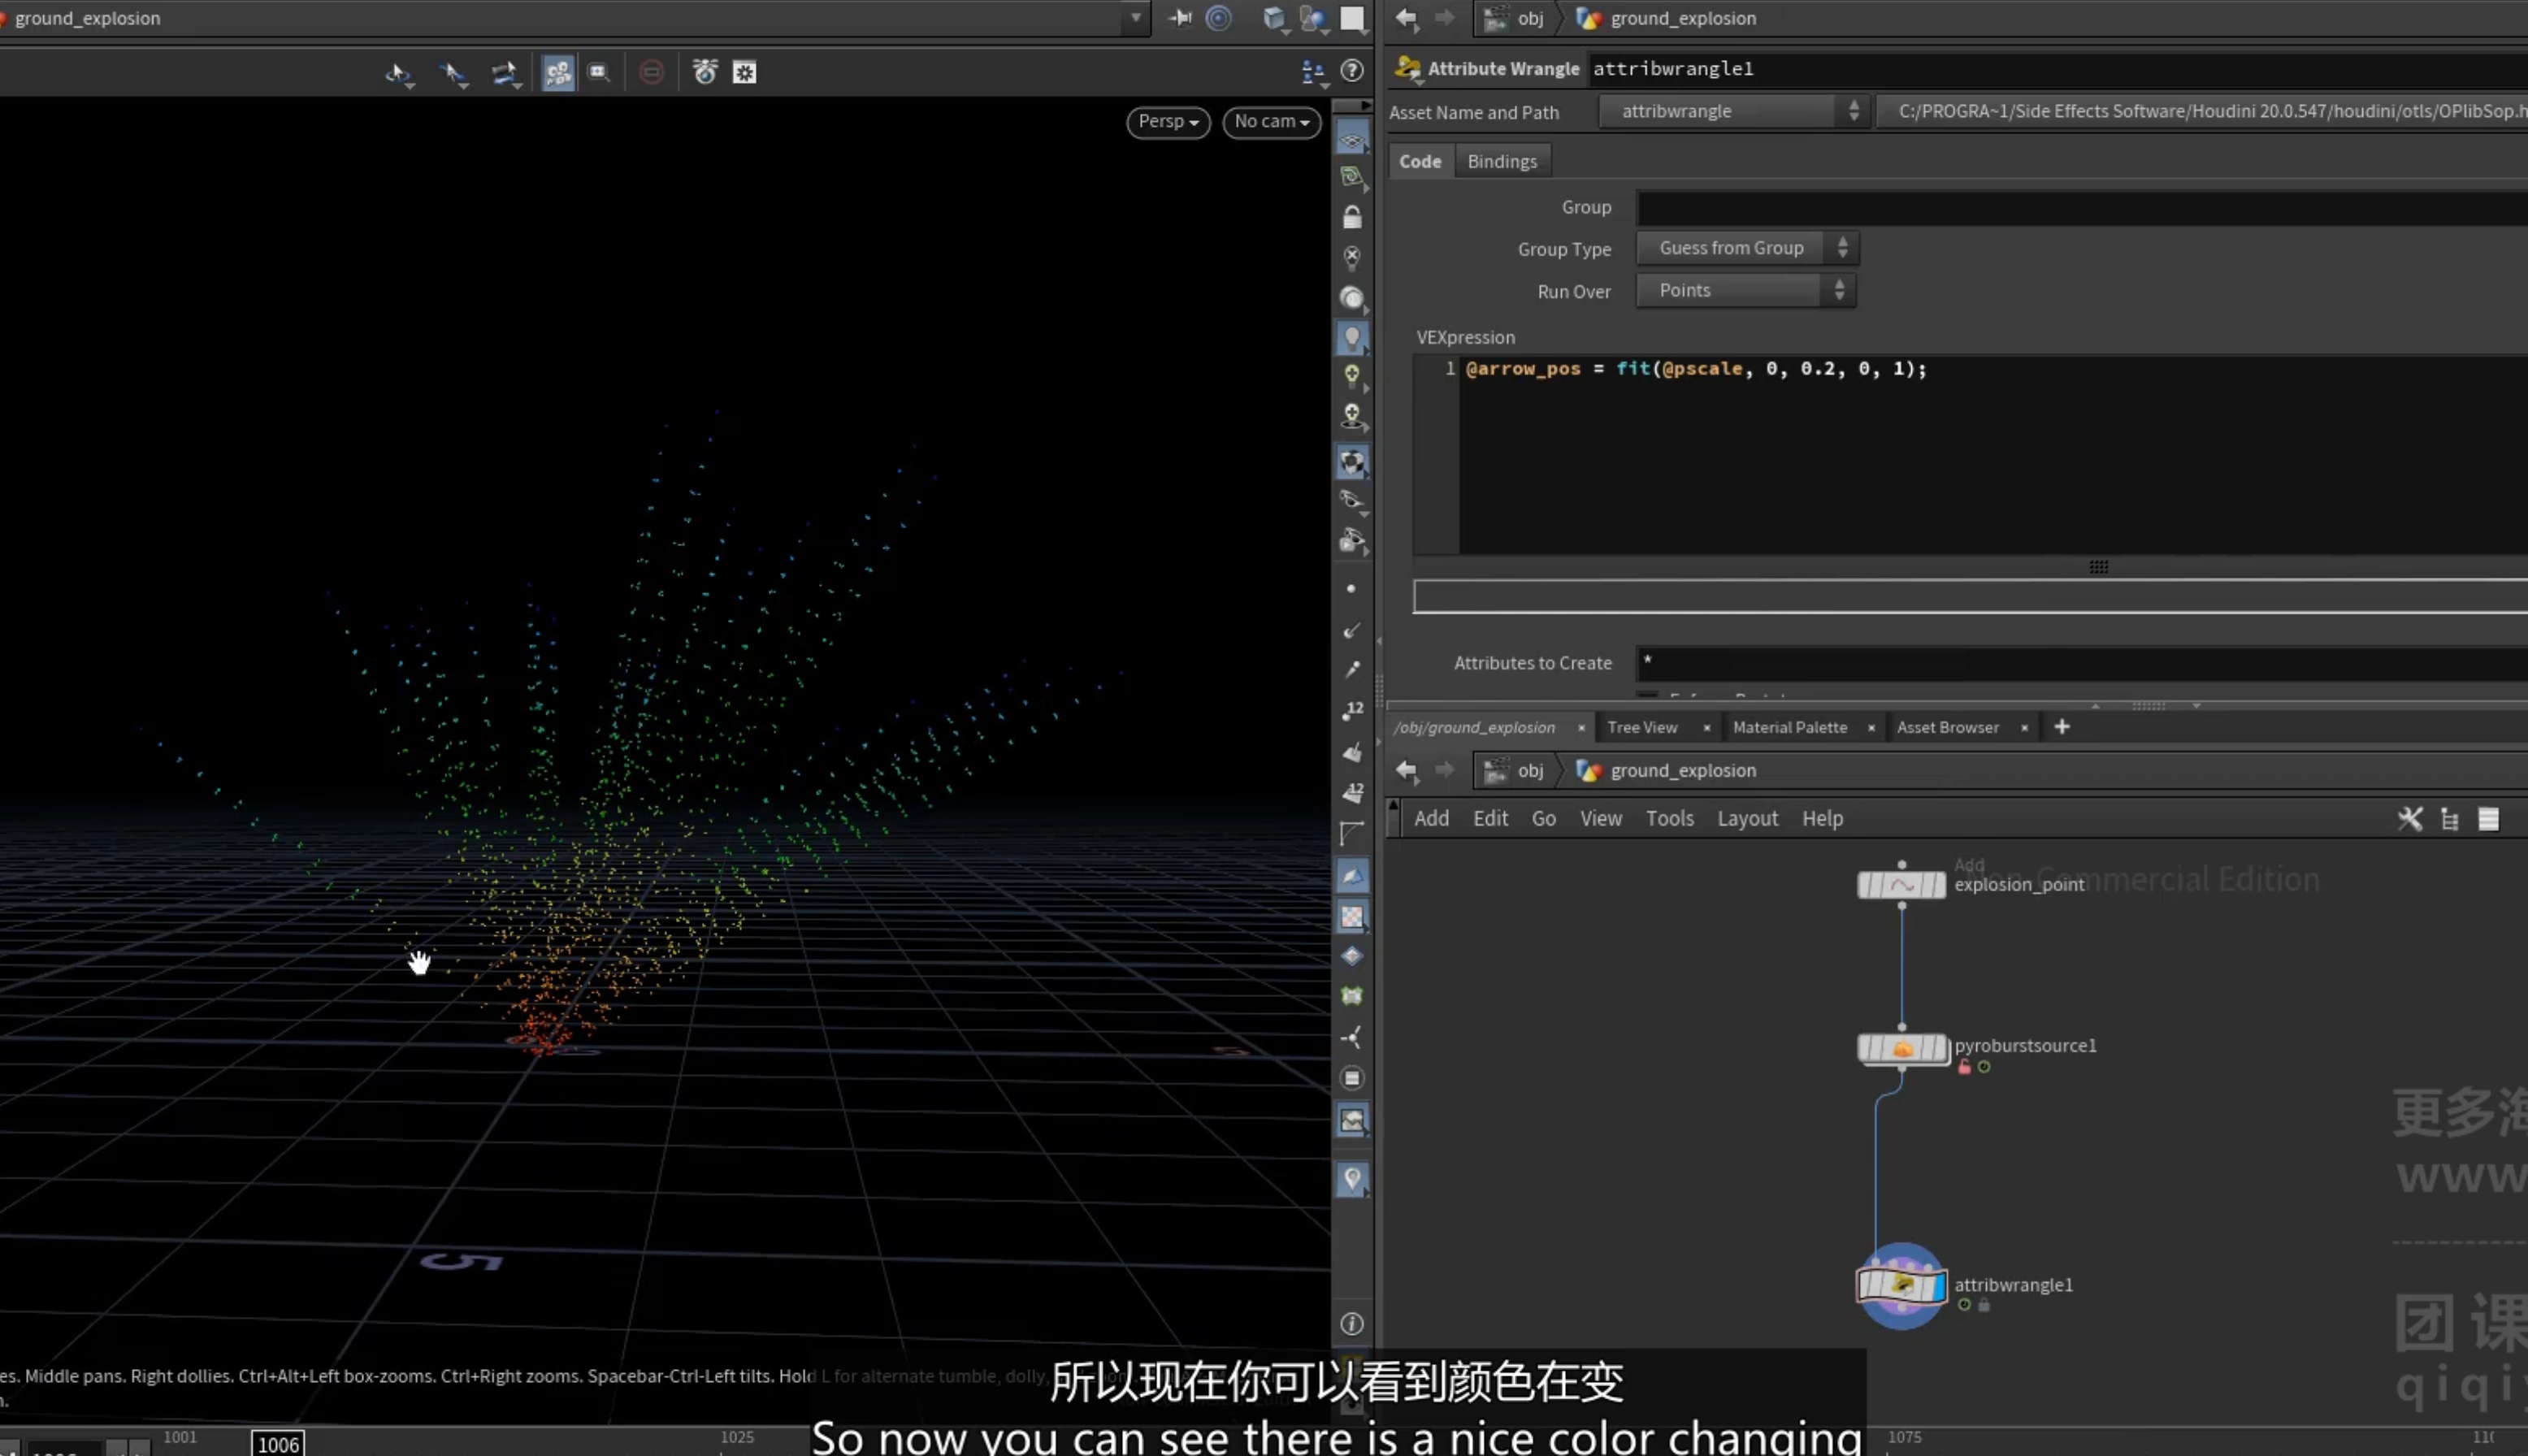Open the No cam camera dropdown
This screenshot has width=2528, height=1456.
tap(1271, 122)
